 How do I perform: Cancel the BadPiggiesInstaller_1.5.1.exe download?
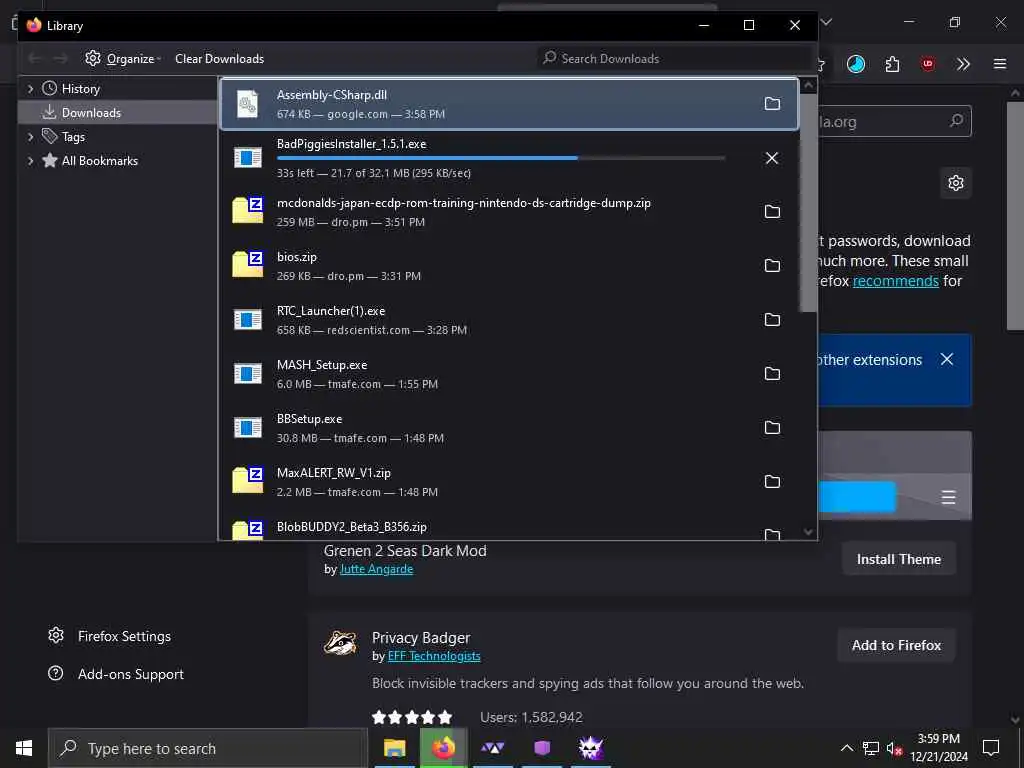tap(772, 158)
